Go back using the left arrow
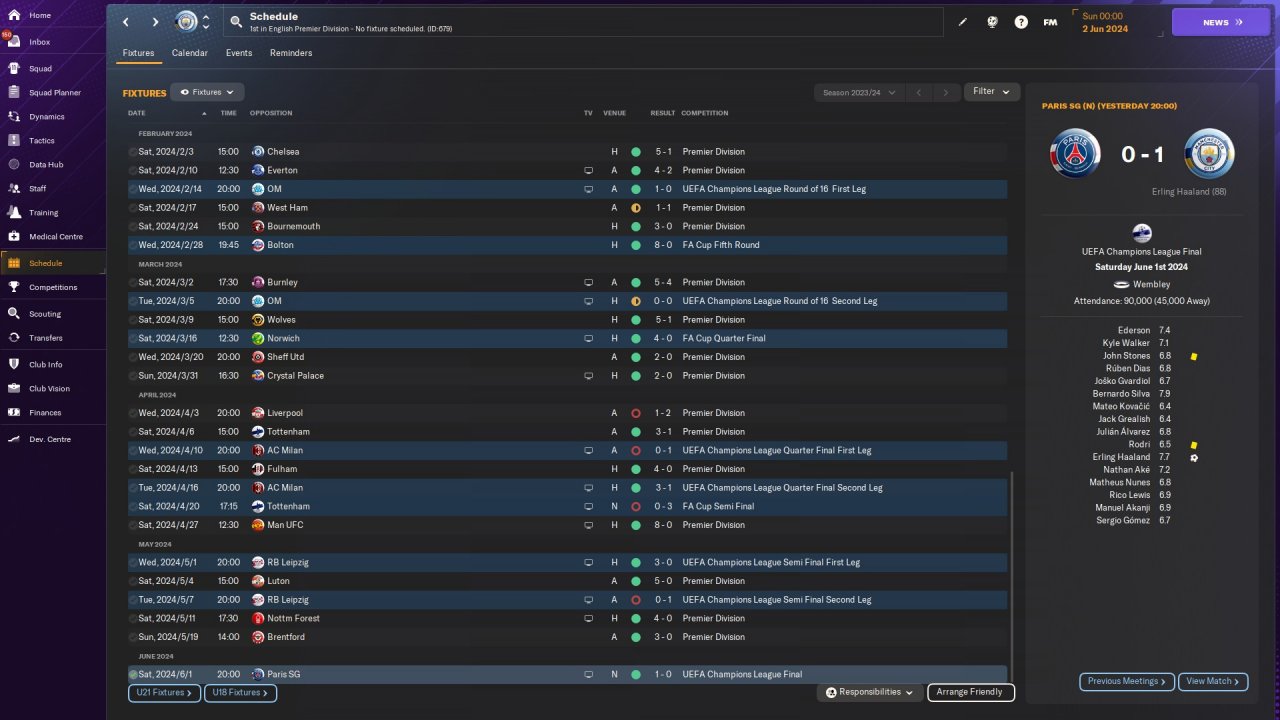This screenshot has height=720, width=1280. 126,22
